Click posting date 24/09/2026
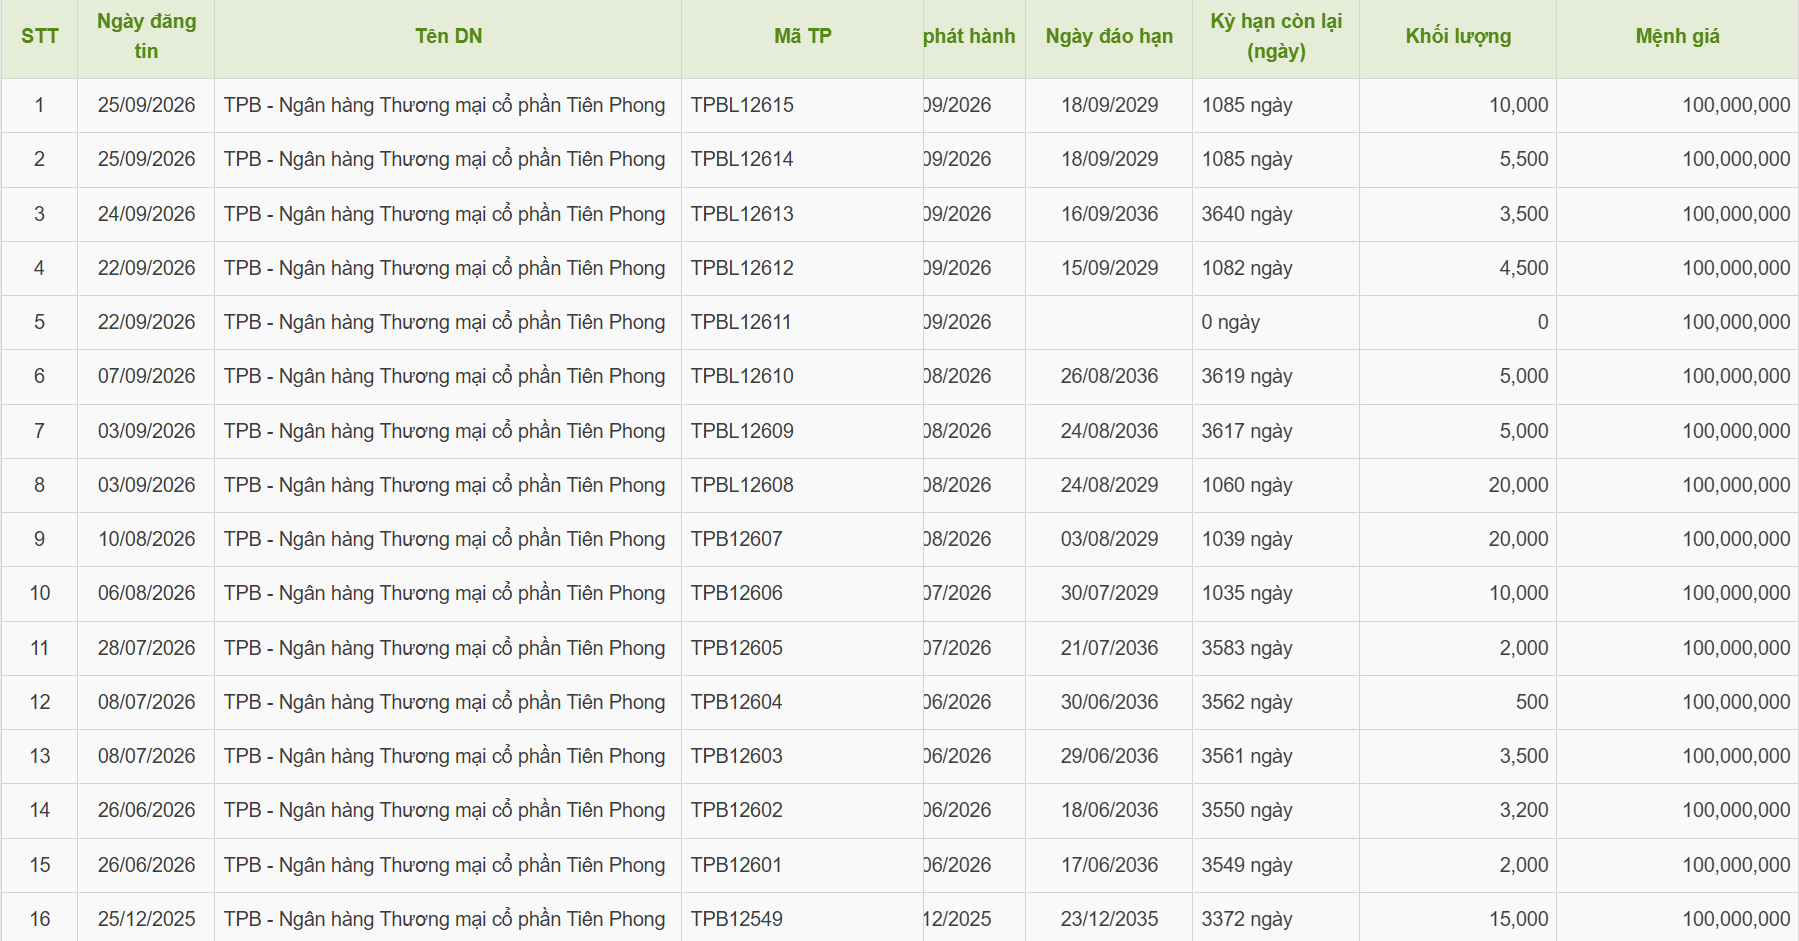Viewport: 1799px width, 941px height. [x=146, y=214]
